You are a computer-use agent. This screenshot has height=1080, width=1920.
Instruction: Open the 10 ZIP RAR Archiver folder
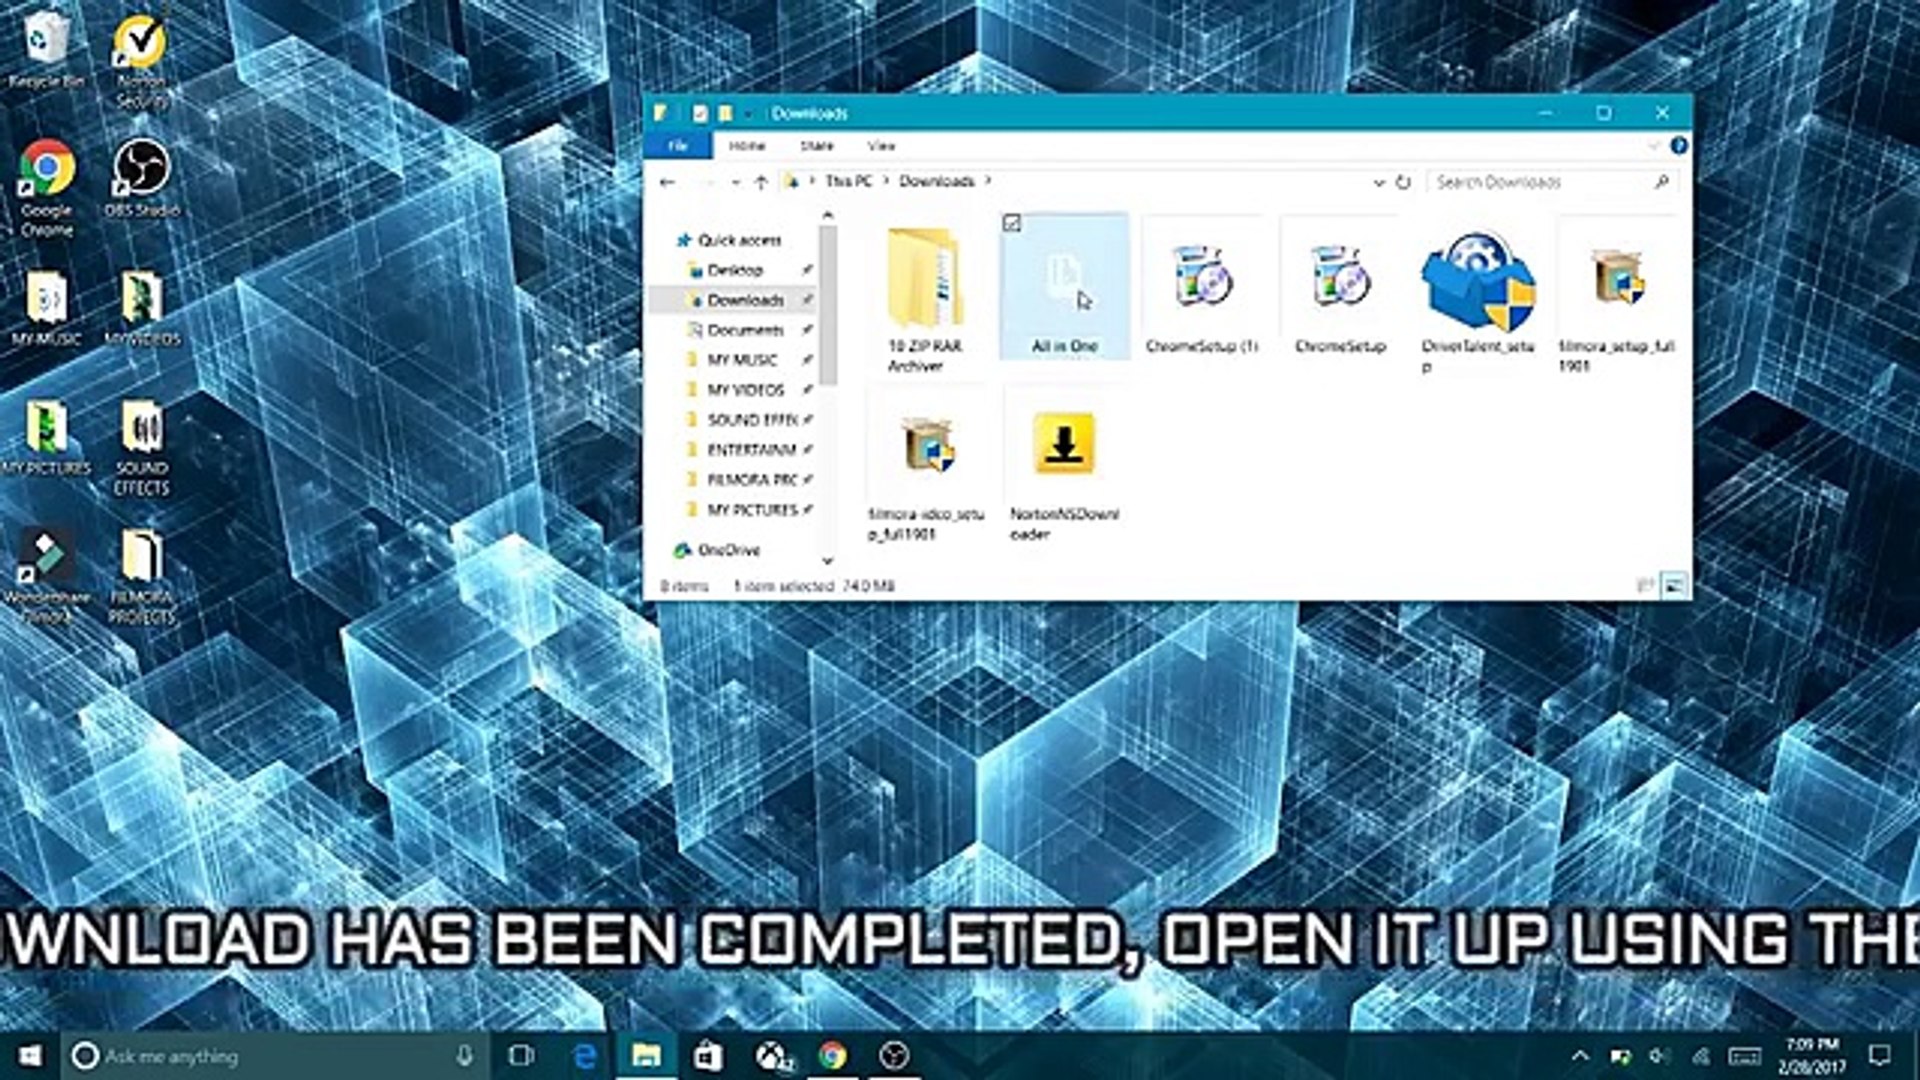pyautogui.click(x=925, y=278)
